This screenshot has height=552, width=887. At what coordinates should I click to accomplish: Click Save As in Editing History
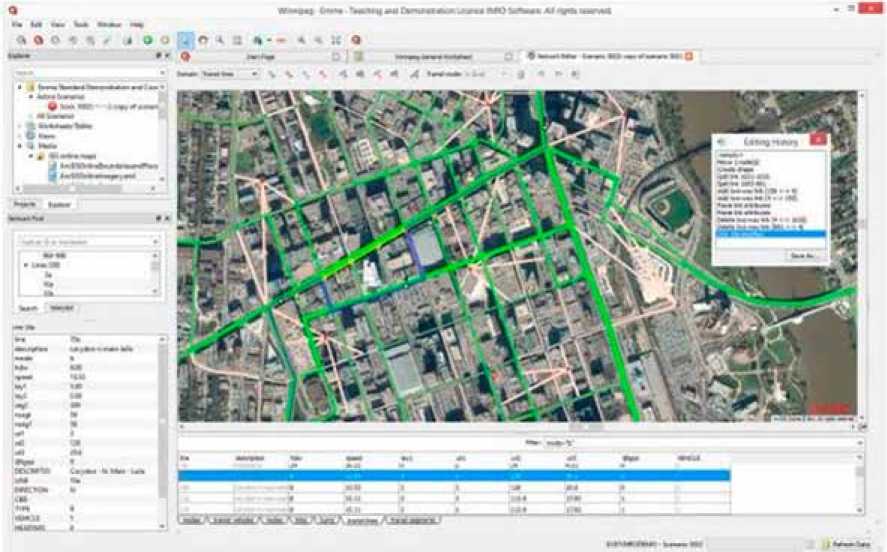(x=802, y=255)
